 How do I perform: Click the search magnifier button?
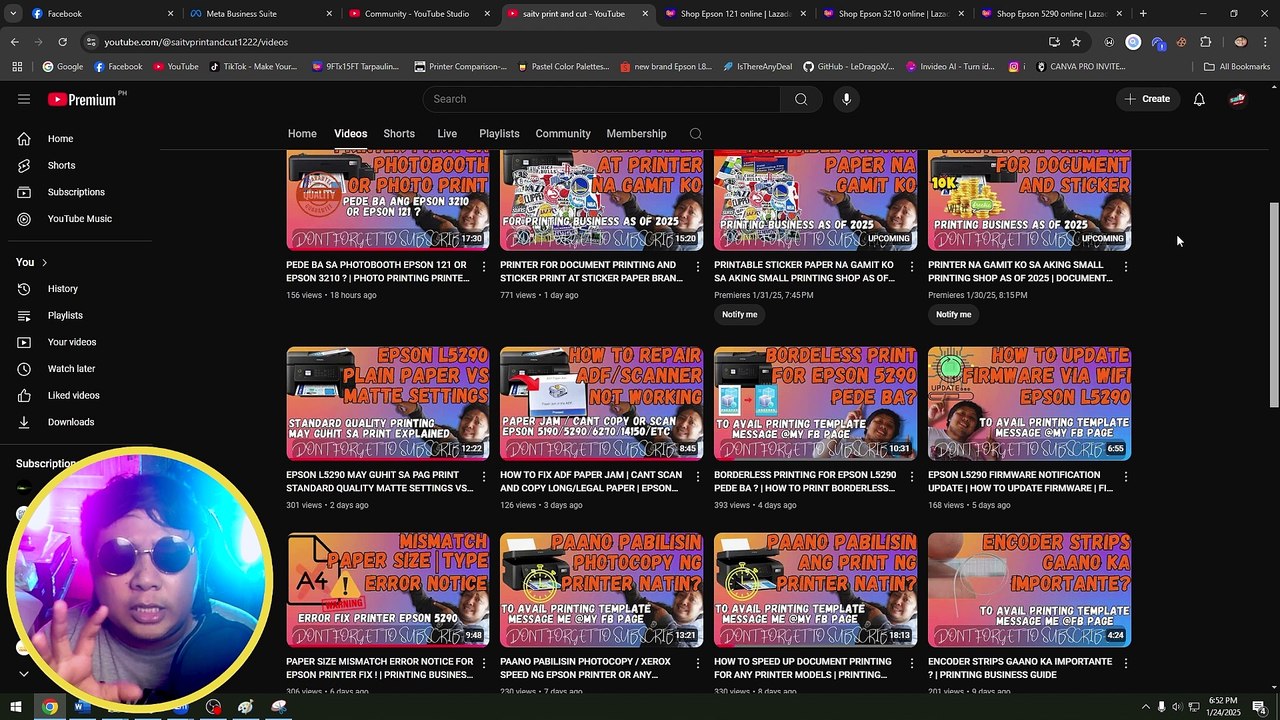pyautogui.click(x=801, y=99)
